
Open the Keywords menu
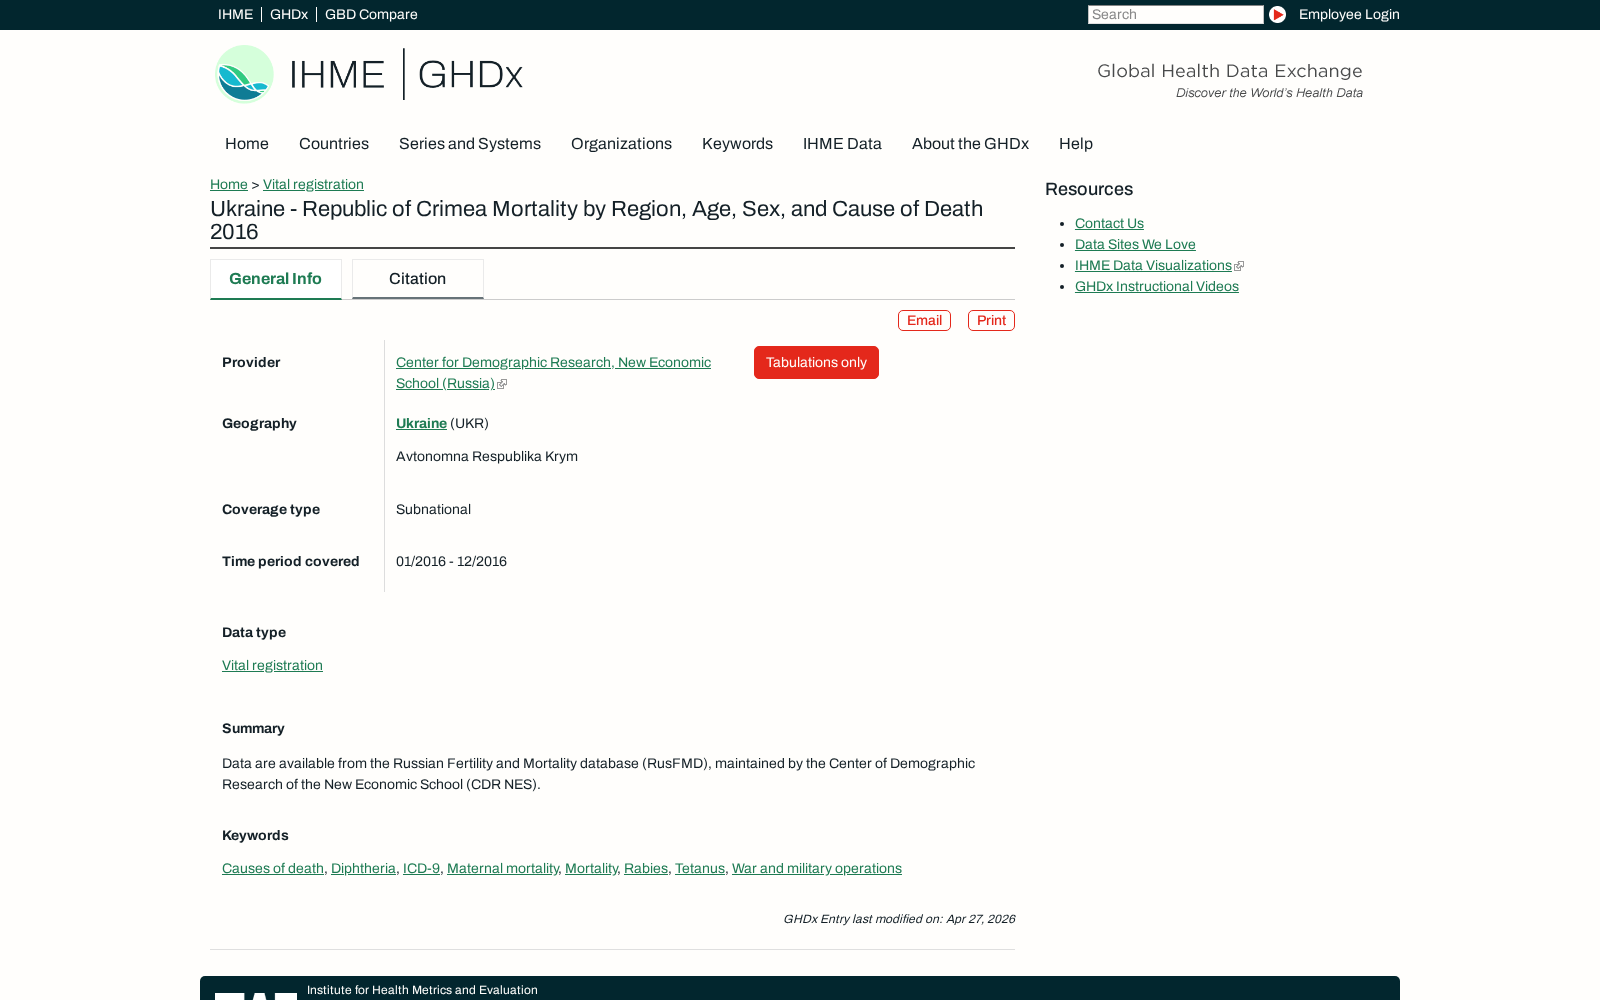coord(737,144)
